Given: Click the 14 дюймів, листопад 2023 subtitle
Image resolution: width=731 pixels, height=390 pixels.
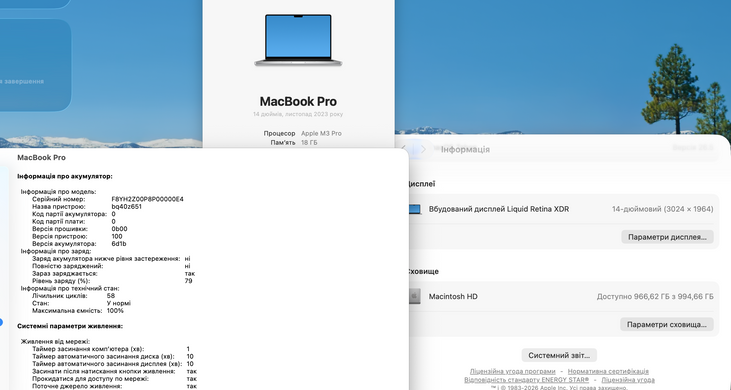Looking at the screenshot, I should (298, 114).
